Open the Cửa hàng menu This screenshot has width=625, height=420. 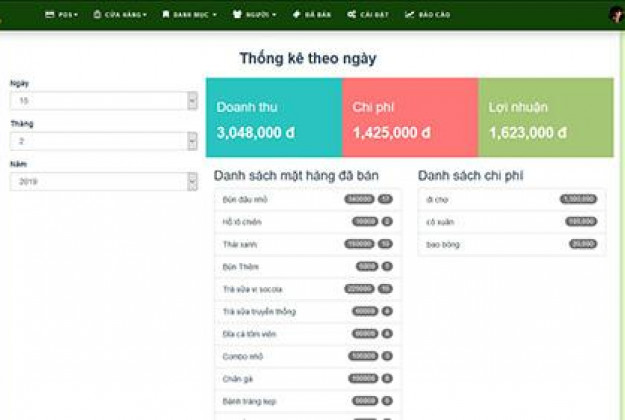coord(125,15)
